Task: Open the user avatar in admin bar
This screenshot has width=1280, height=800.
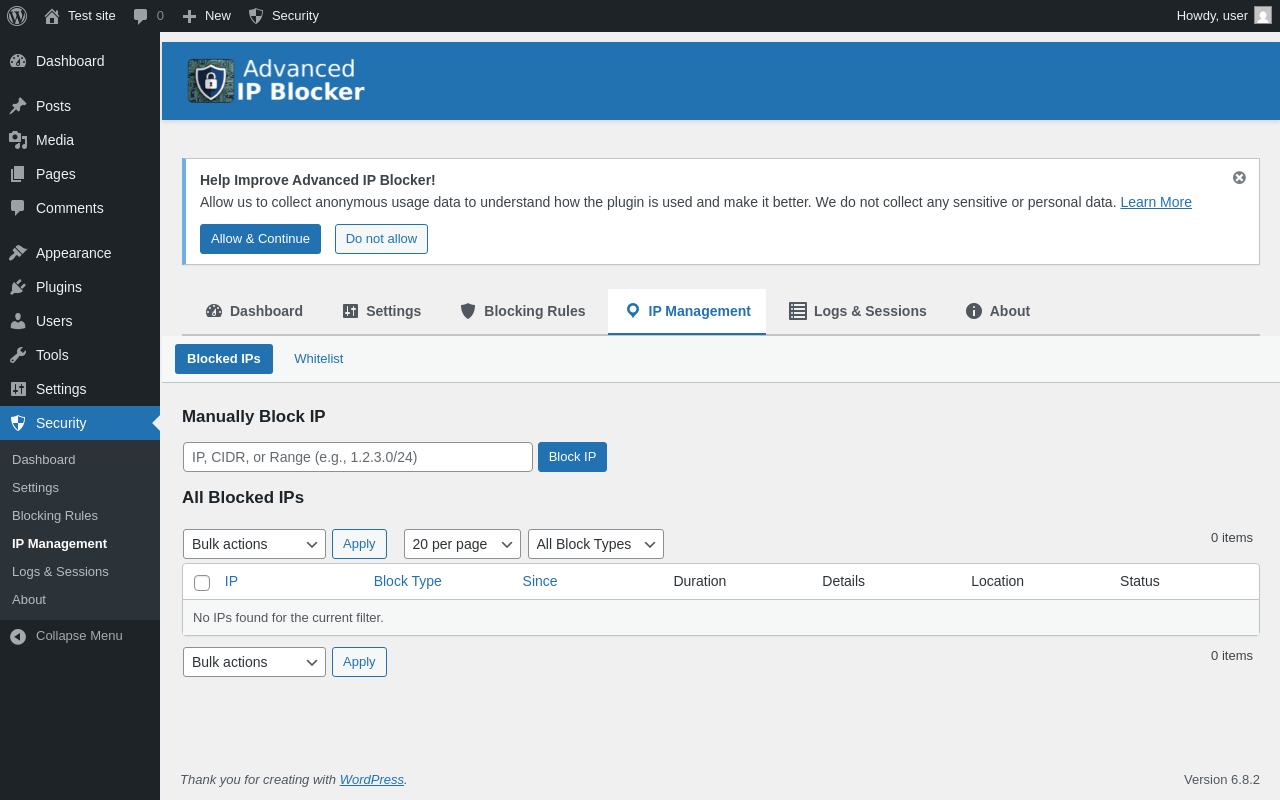Action: click(x=1263, y=15)
